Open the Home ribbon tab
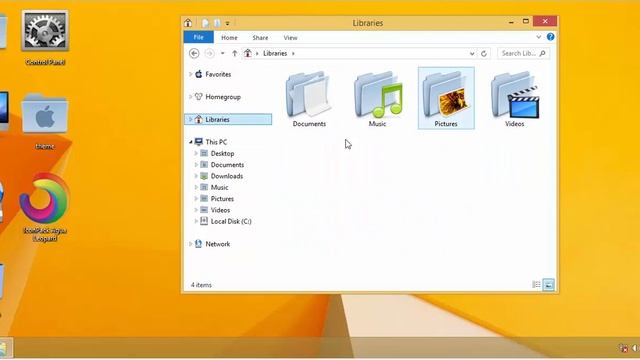The height and width of the screenshot is (360, 640). tap(229, 38)
